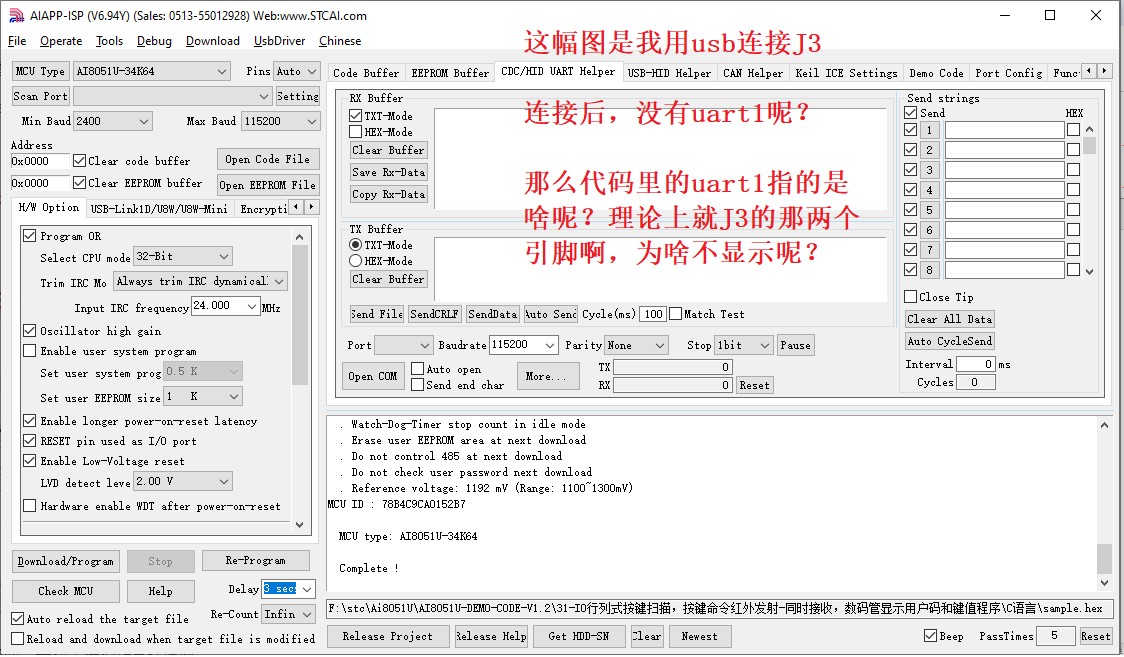Open Min Baud 2400 dropdown
This screenshot has width=1124, height=657.
[x=113, y=121]
